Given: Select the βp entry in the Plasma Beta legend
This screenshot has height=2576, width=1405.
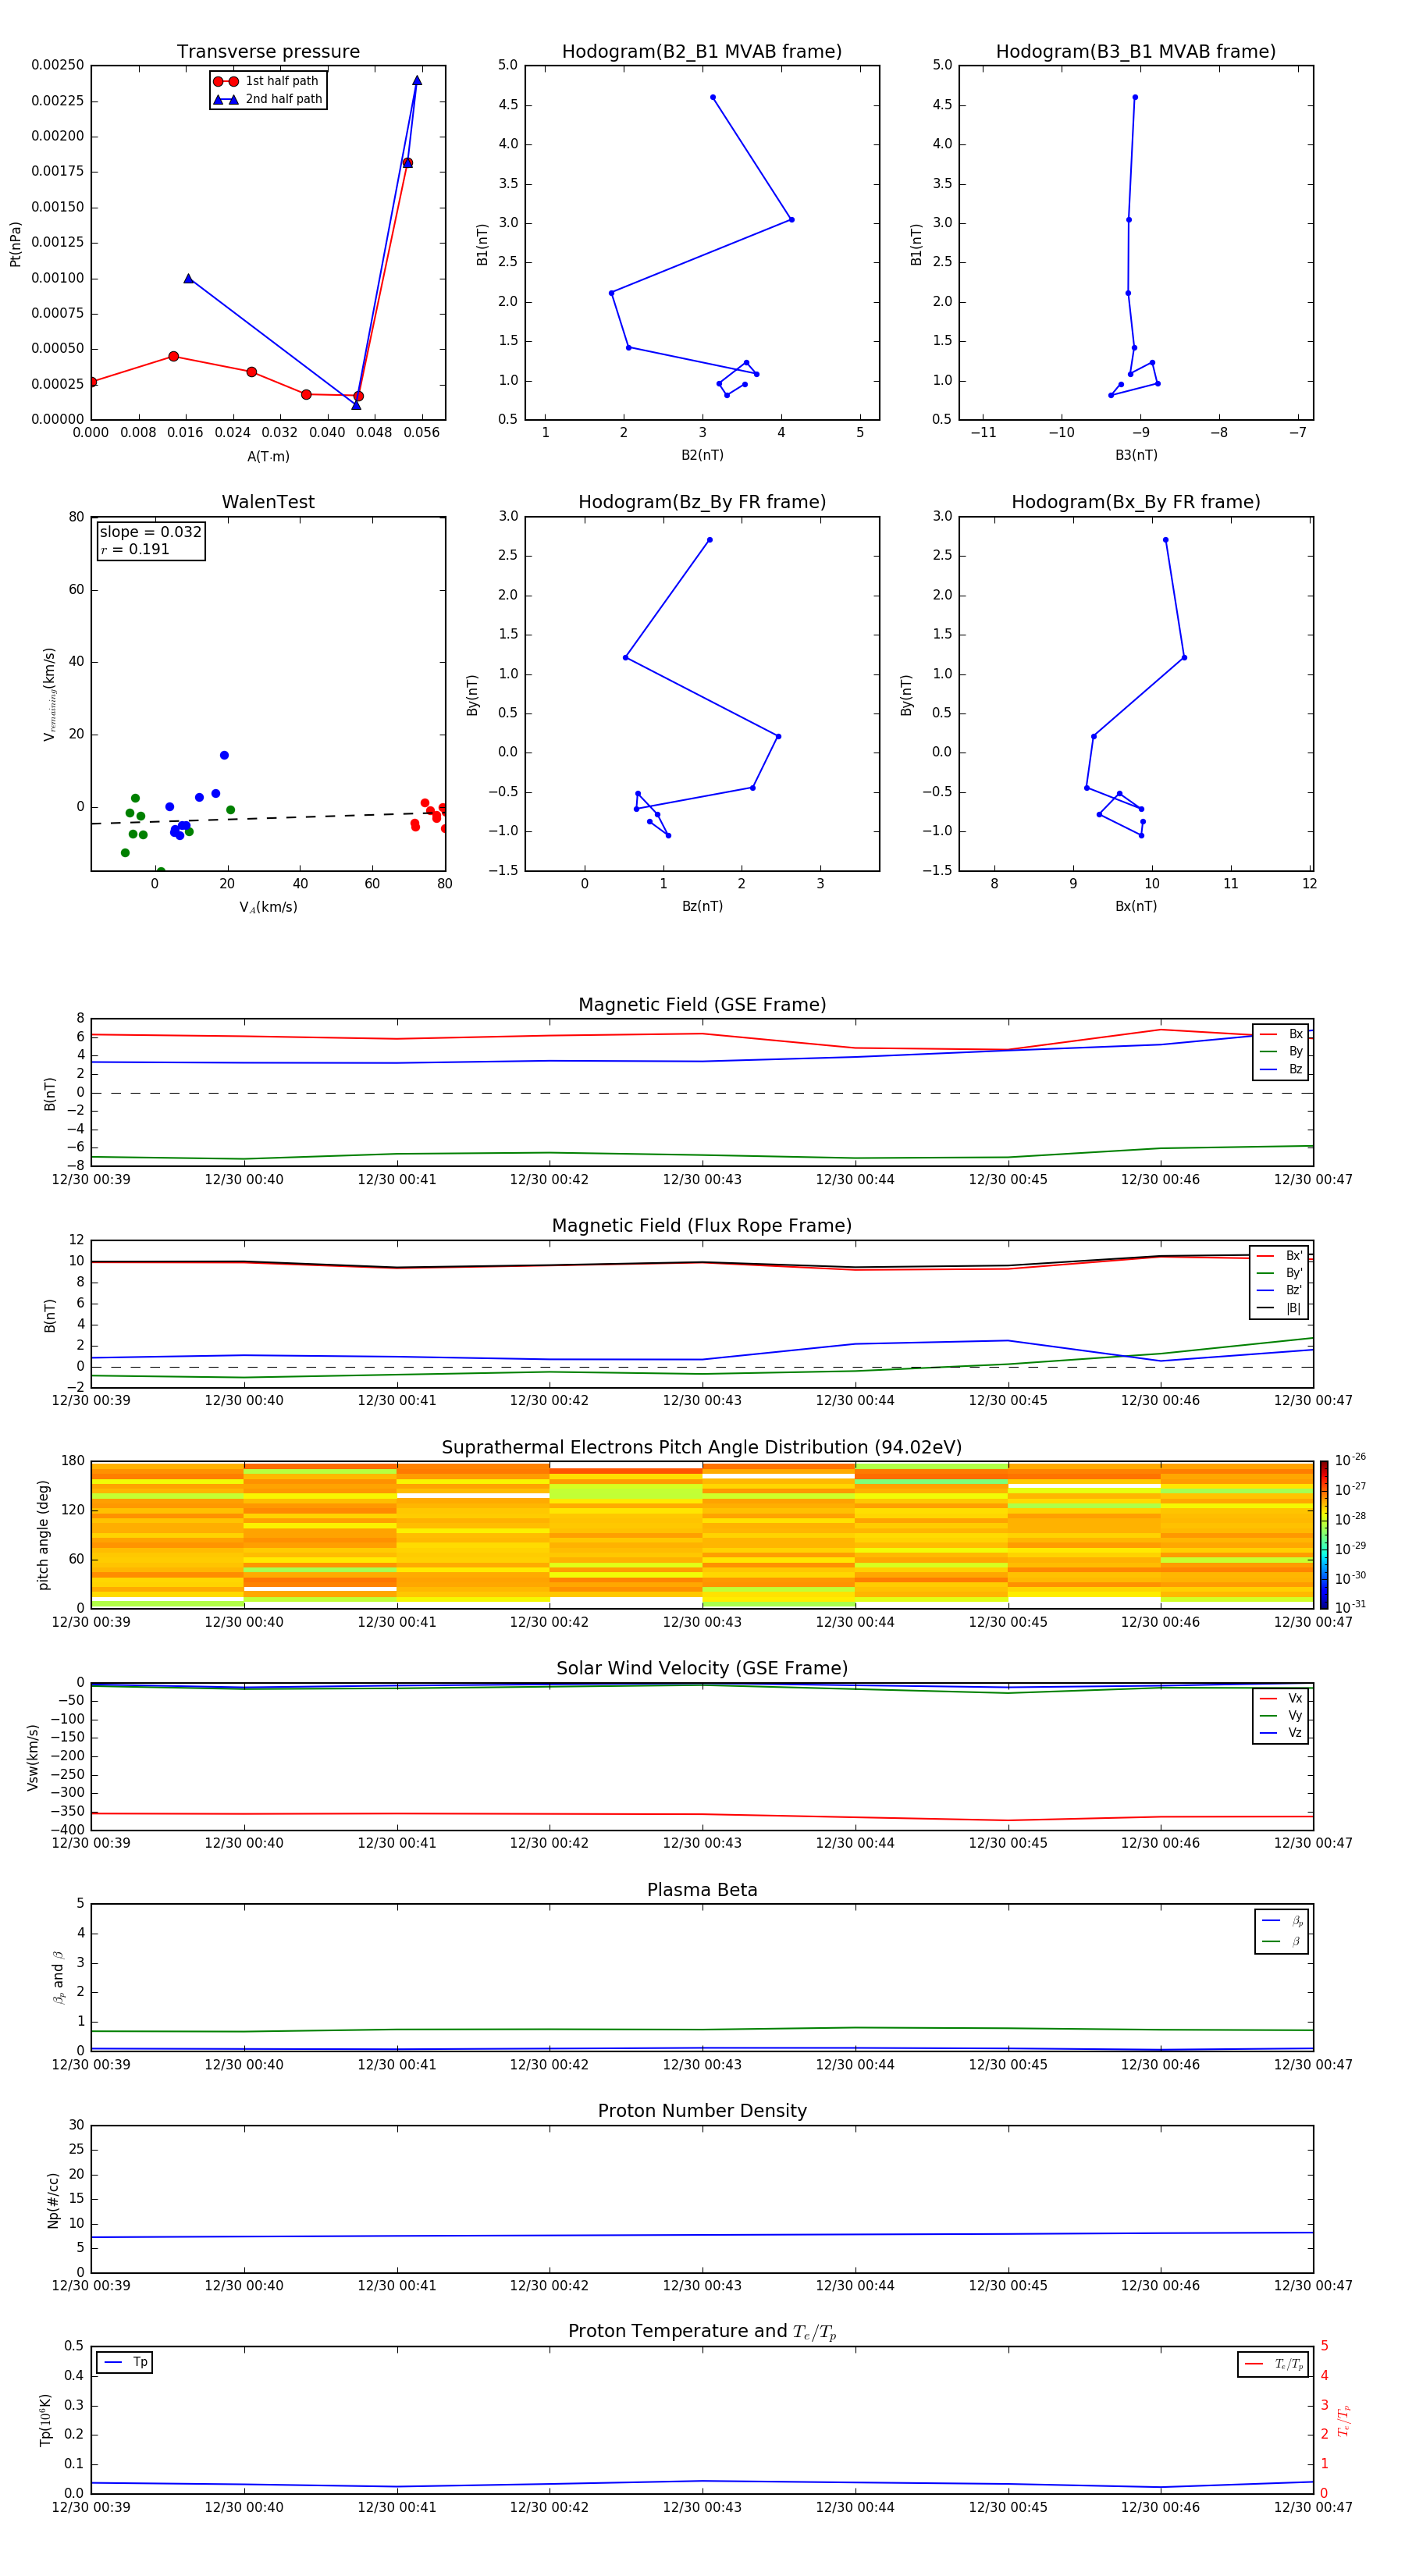Looking at the screenshot, I should 1282,1920.
